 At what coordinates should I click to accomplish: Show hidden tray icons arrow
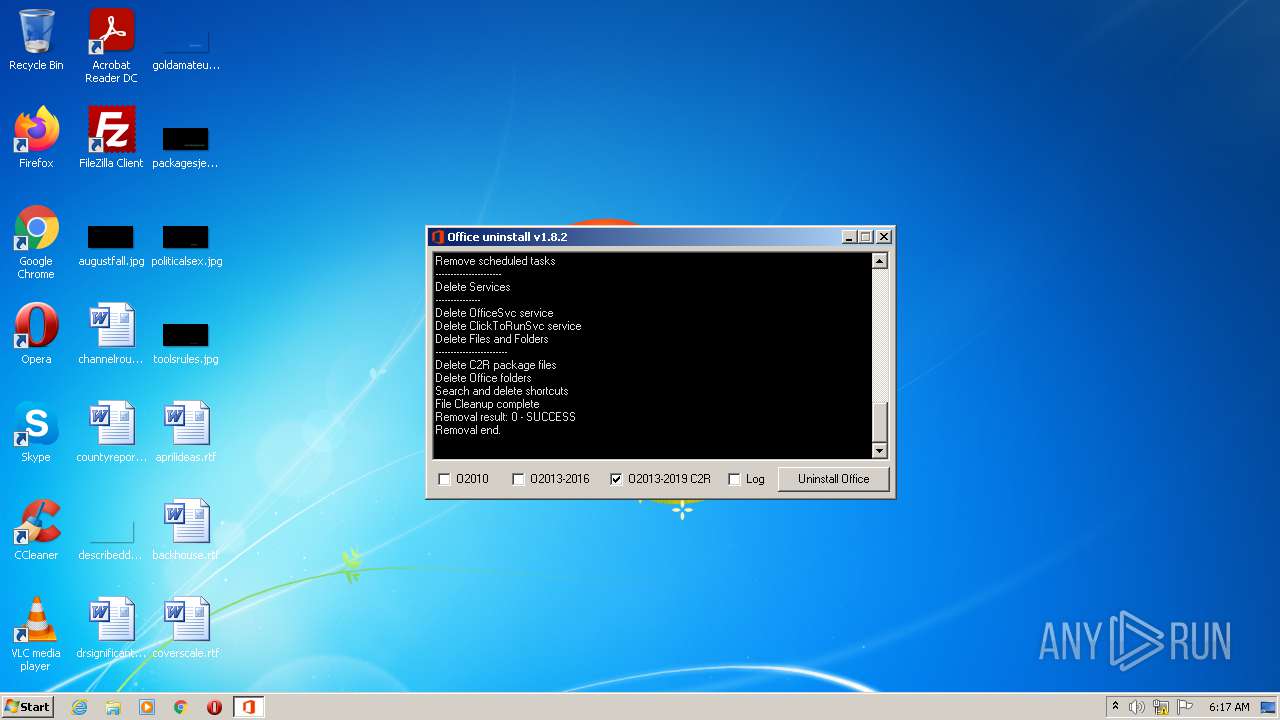click(x=1115, y=707)
